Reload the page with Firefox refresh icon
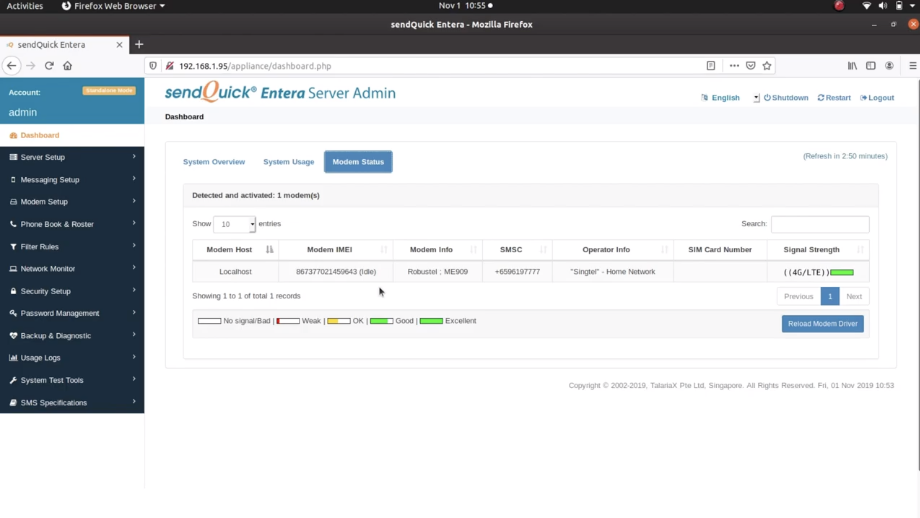 [49, 66]
